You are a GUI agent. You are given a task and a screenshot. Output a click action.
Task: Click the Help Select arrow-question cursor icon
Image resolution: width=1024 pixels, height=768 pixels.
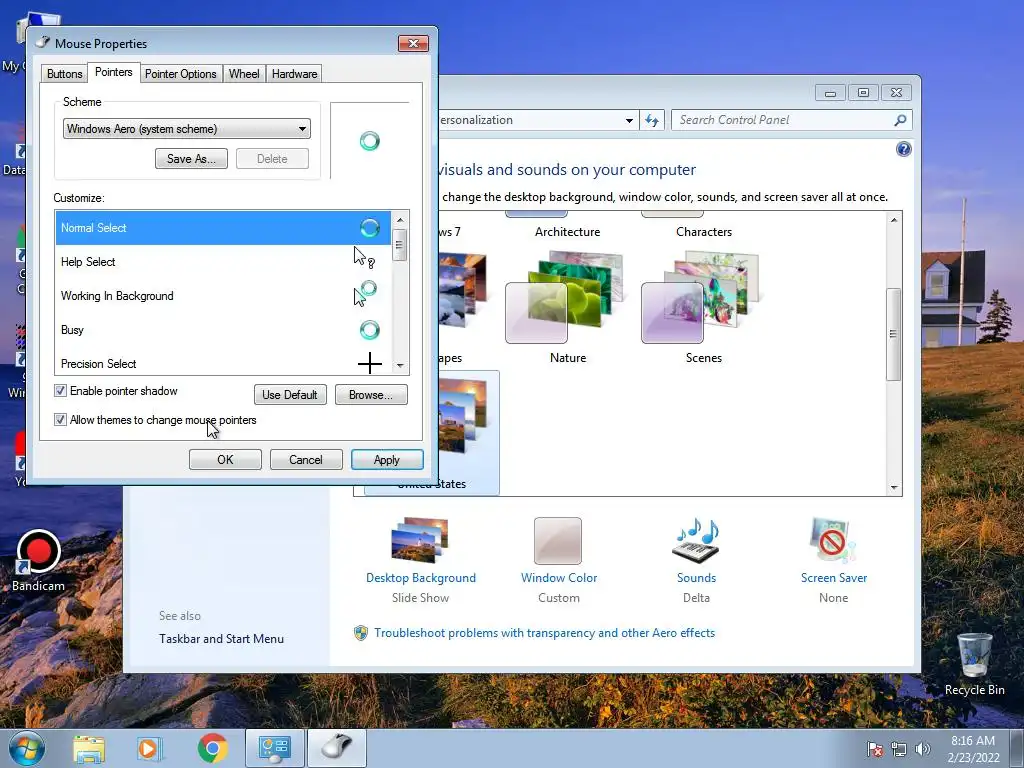[364, 258]
